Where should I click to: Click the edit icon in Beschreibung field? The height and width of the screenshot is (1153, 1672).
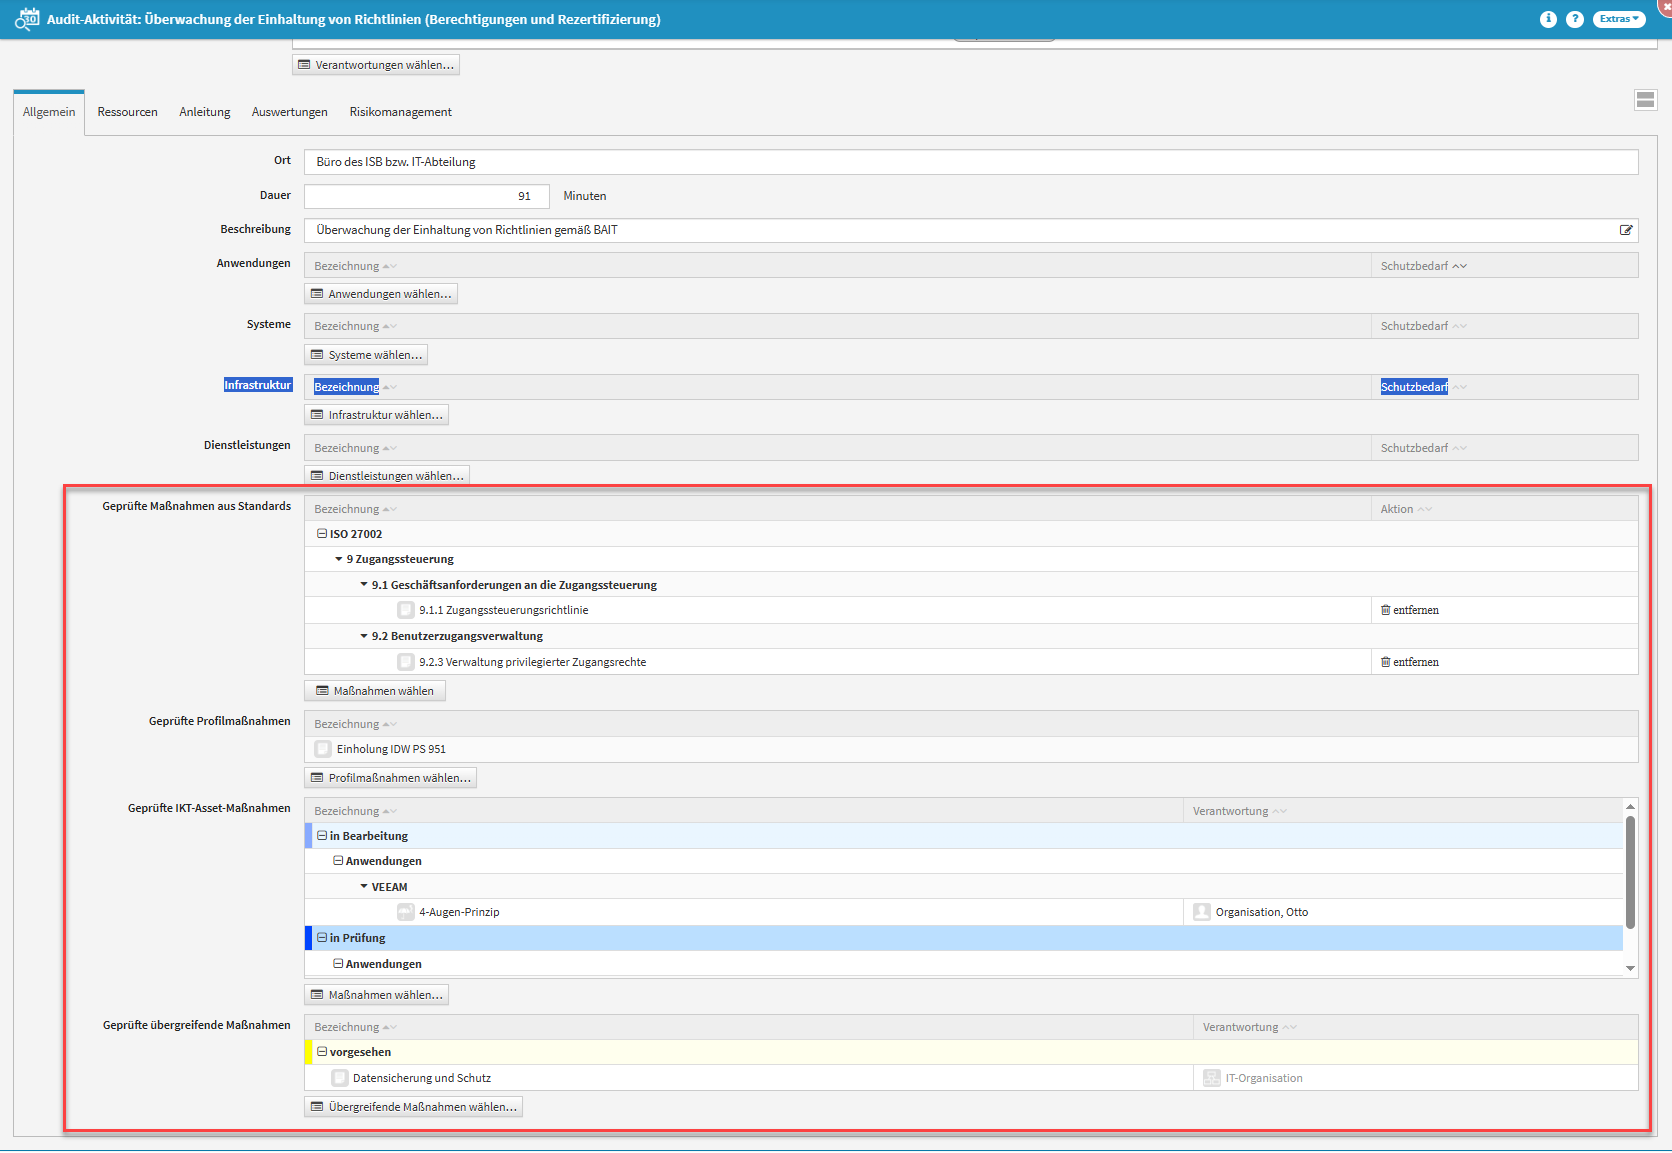click(1626, 230)
